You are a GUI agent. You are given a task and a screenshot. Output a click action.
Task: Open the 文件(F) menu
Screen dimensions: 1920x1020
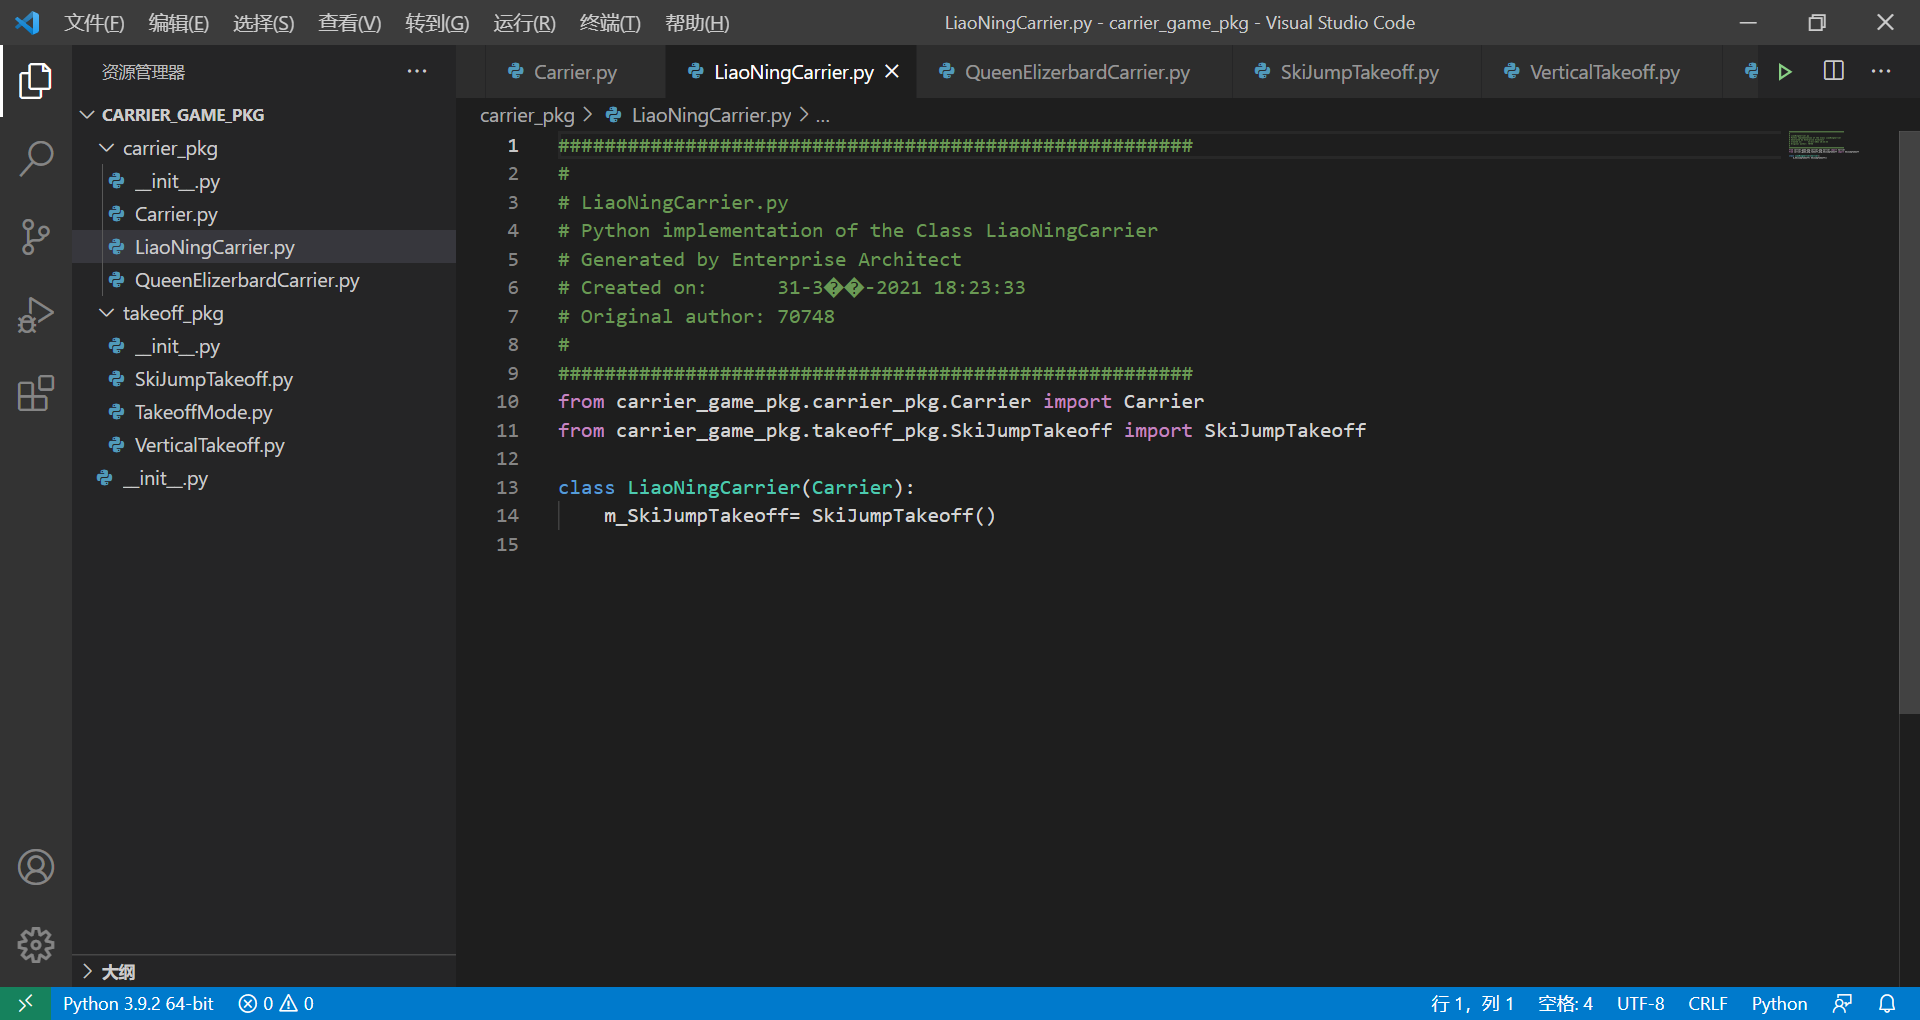pyautogui.click(x=94, y=23)
